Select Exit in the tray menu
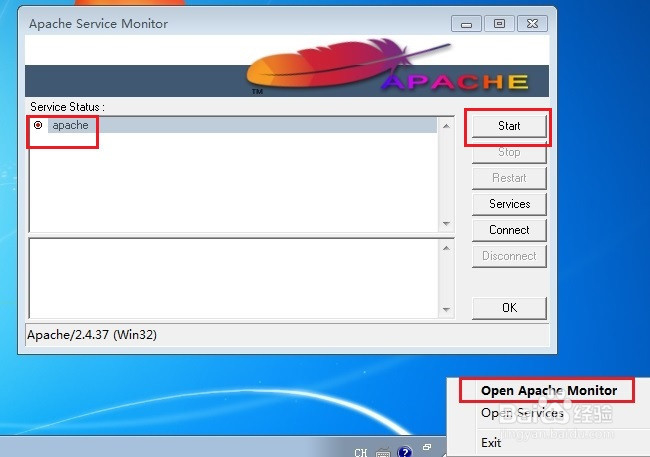This screenshot has height=457, width=650. pyautogui.click(x=491, y=442)
